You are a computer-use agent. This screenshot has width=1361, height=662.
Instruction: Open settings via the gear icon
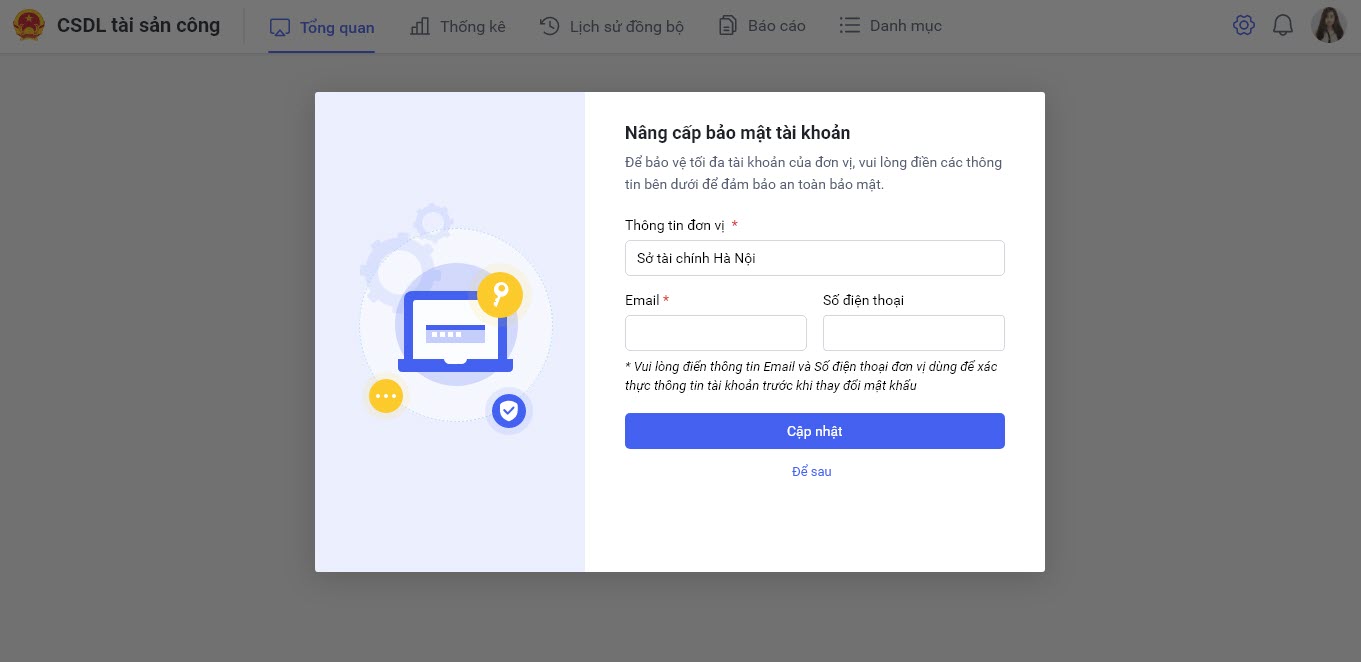[1244, 26]
